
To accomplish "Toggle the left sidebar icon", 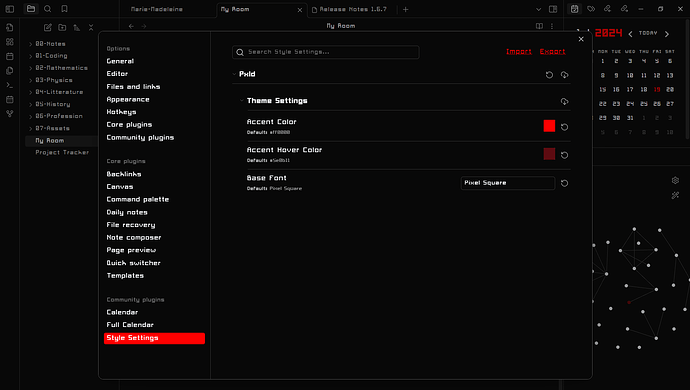I will coord(10,9).
